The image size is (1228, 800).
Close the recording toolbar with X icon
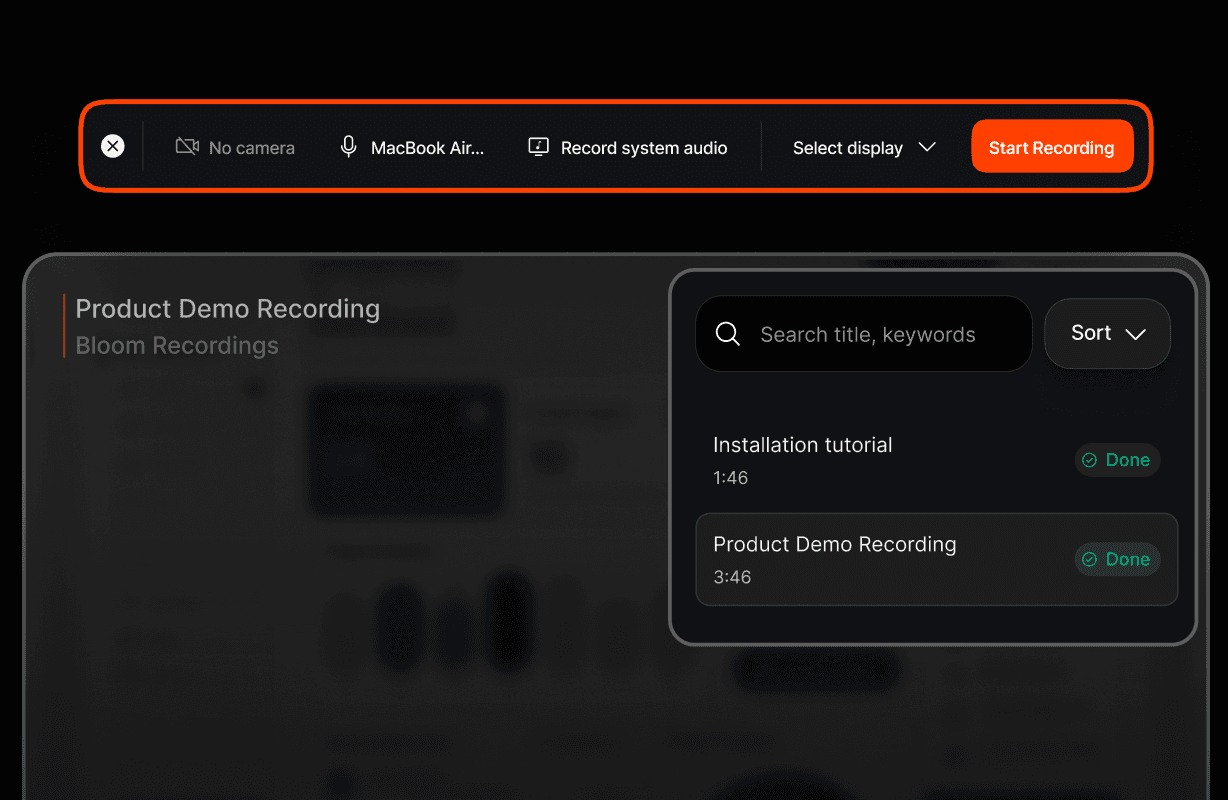[113, 147]
